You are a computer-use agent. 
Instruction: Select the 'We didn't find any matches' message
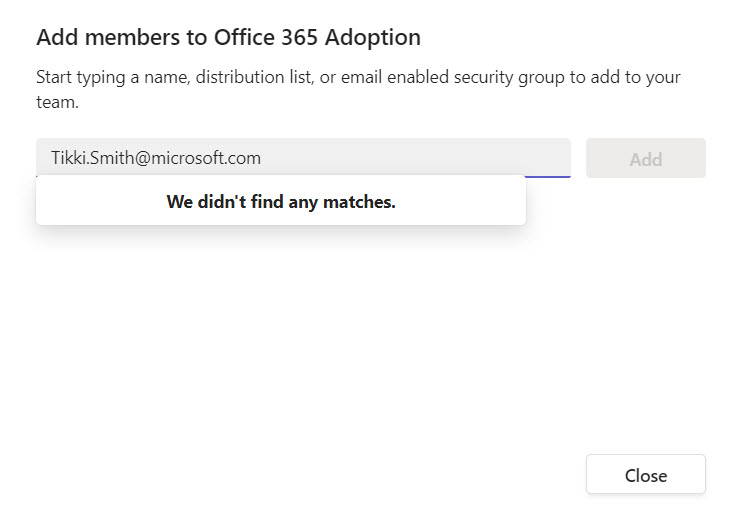[281, 202]
